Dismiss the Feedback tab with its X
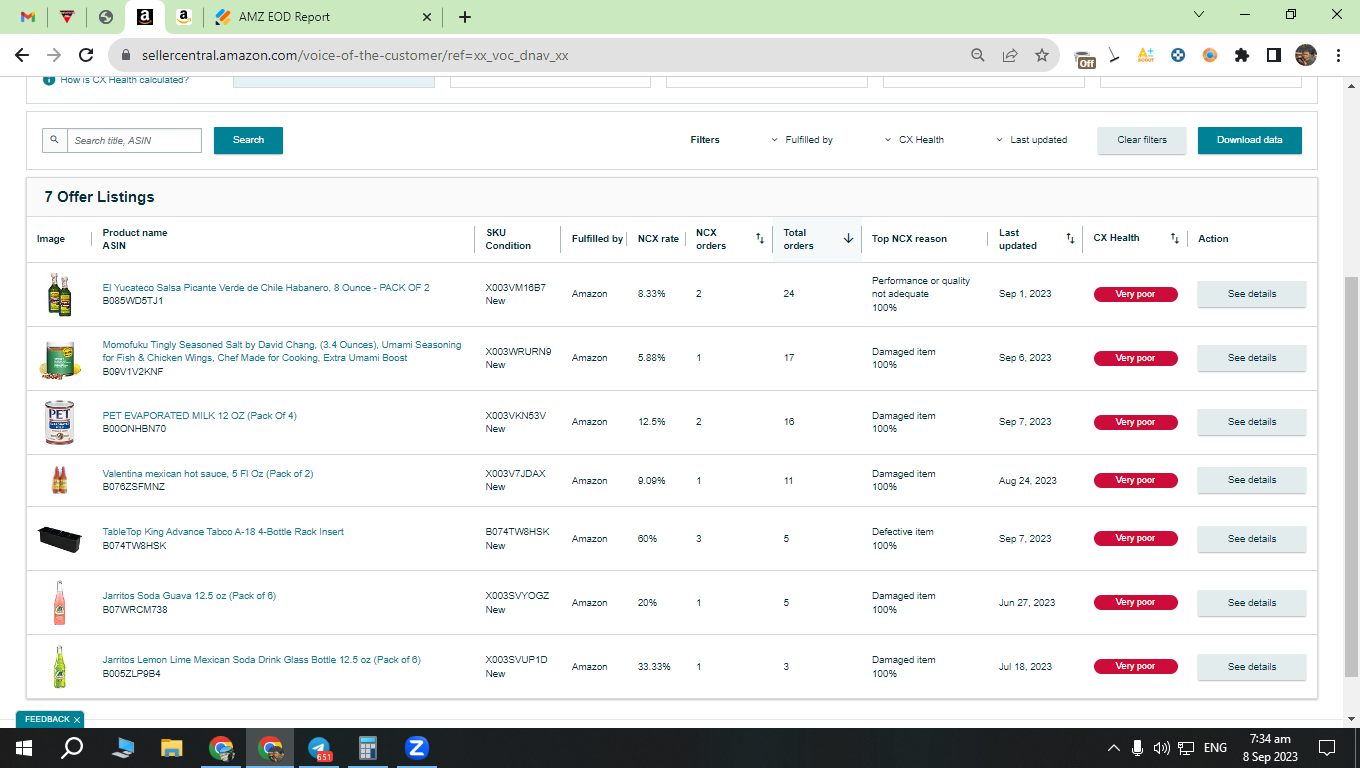 (77, 719)
